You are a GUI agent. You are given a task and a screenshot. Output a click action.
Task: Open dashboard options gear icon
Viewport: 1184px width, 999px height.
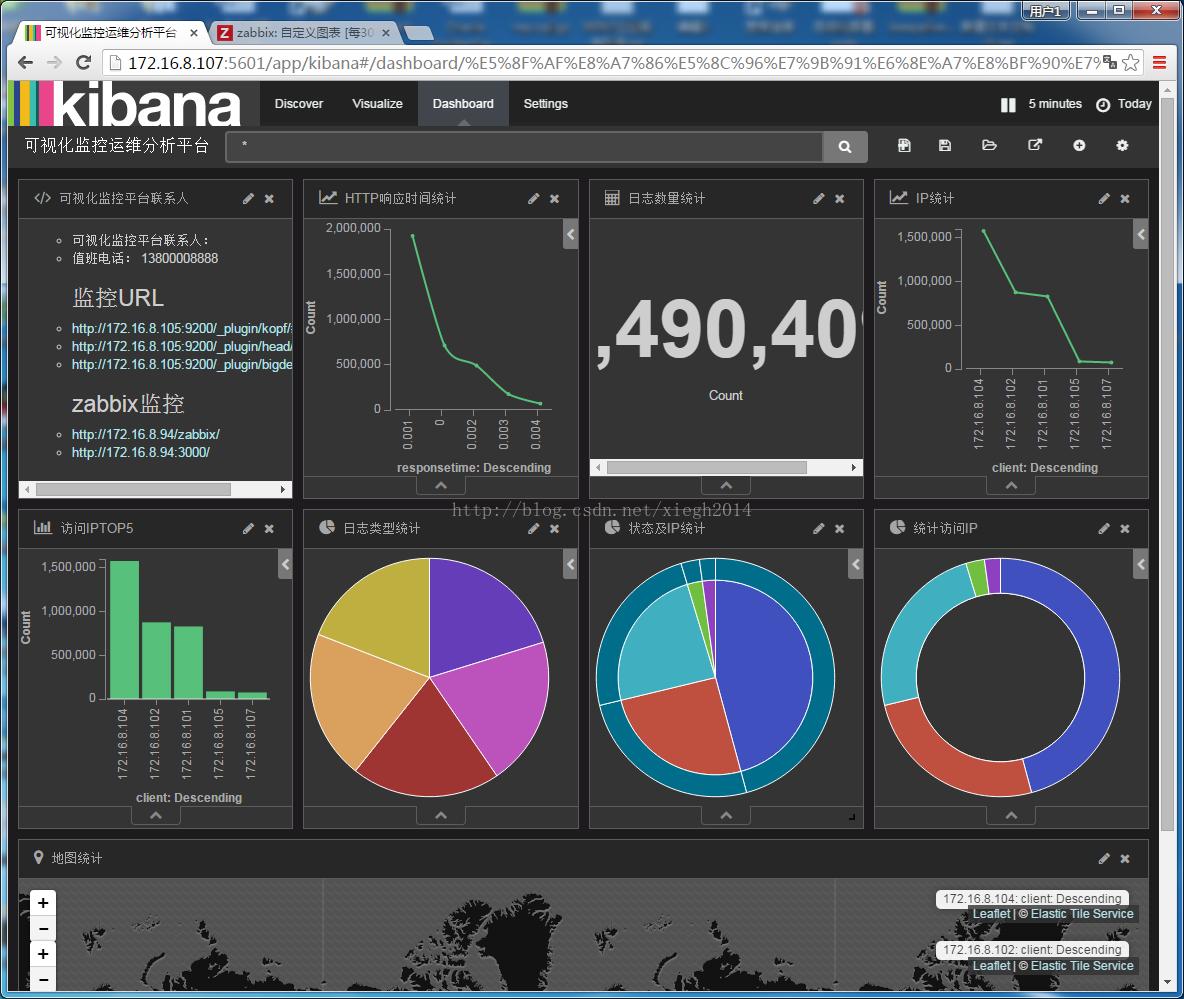click(1122, 146)
